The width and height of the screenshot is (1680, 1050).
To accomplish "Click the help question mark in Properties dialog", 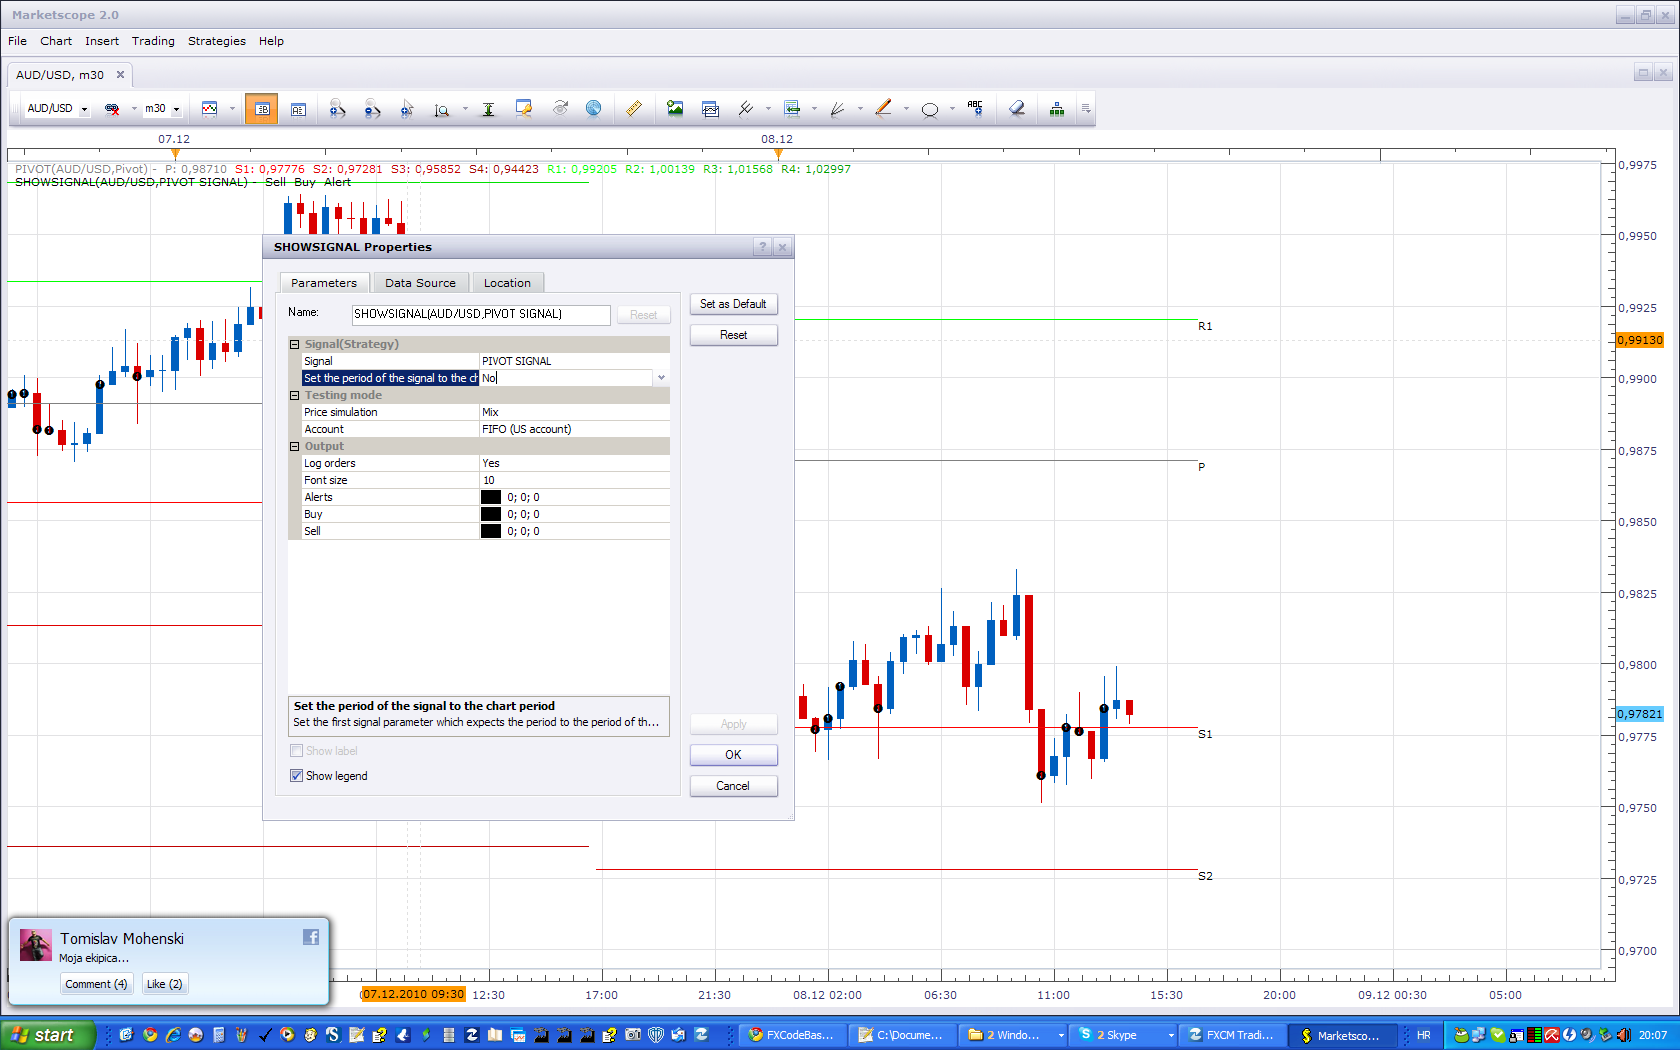I will (763, 247).
